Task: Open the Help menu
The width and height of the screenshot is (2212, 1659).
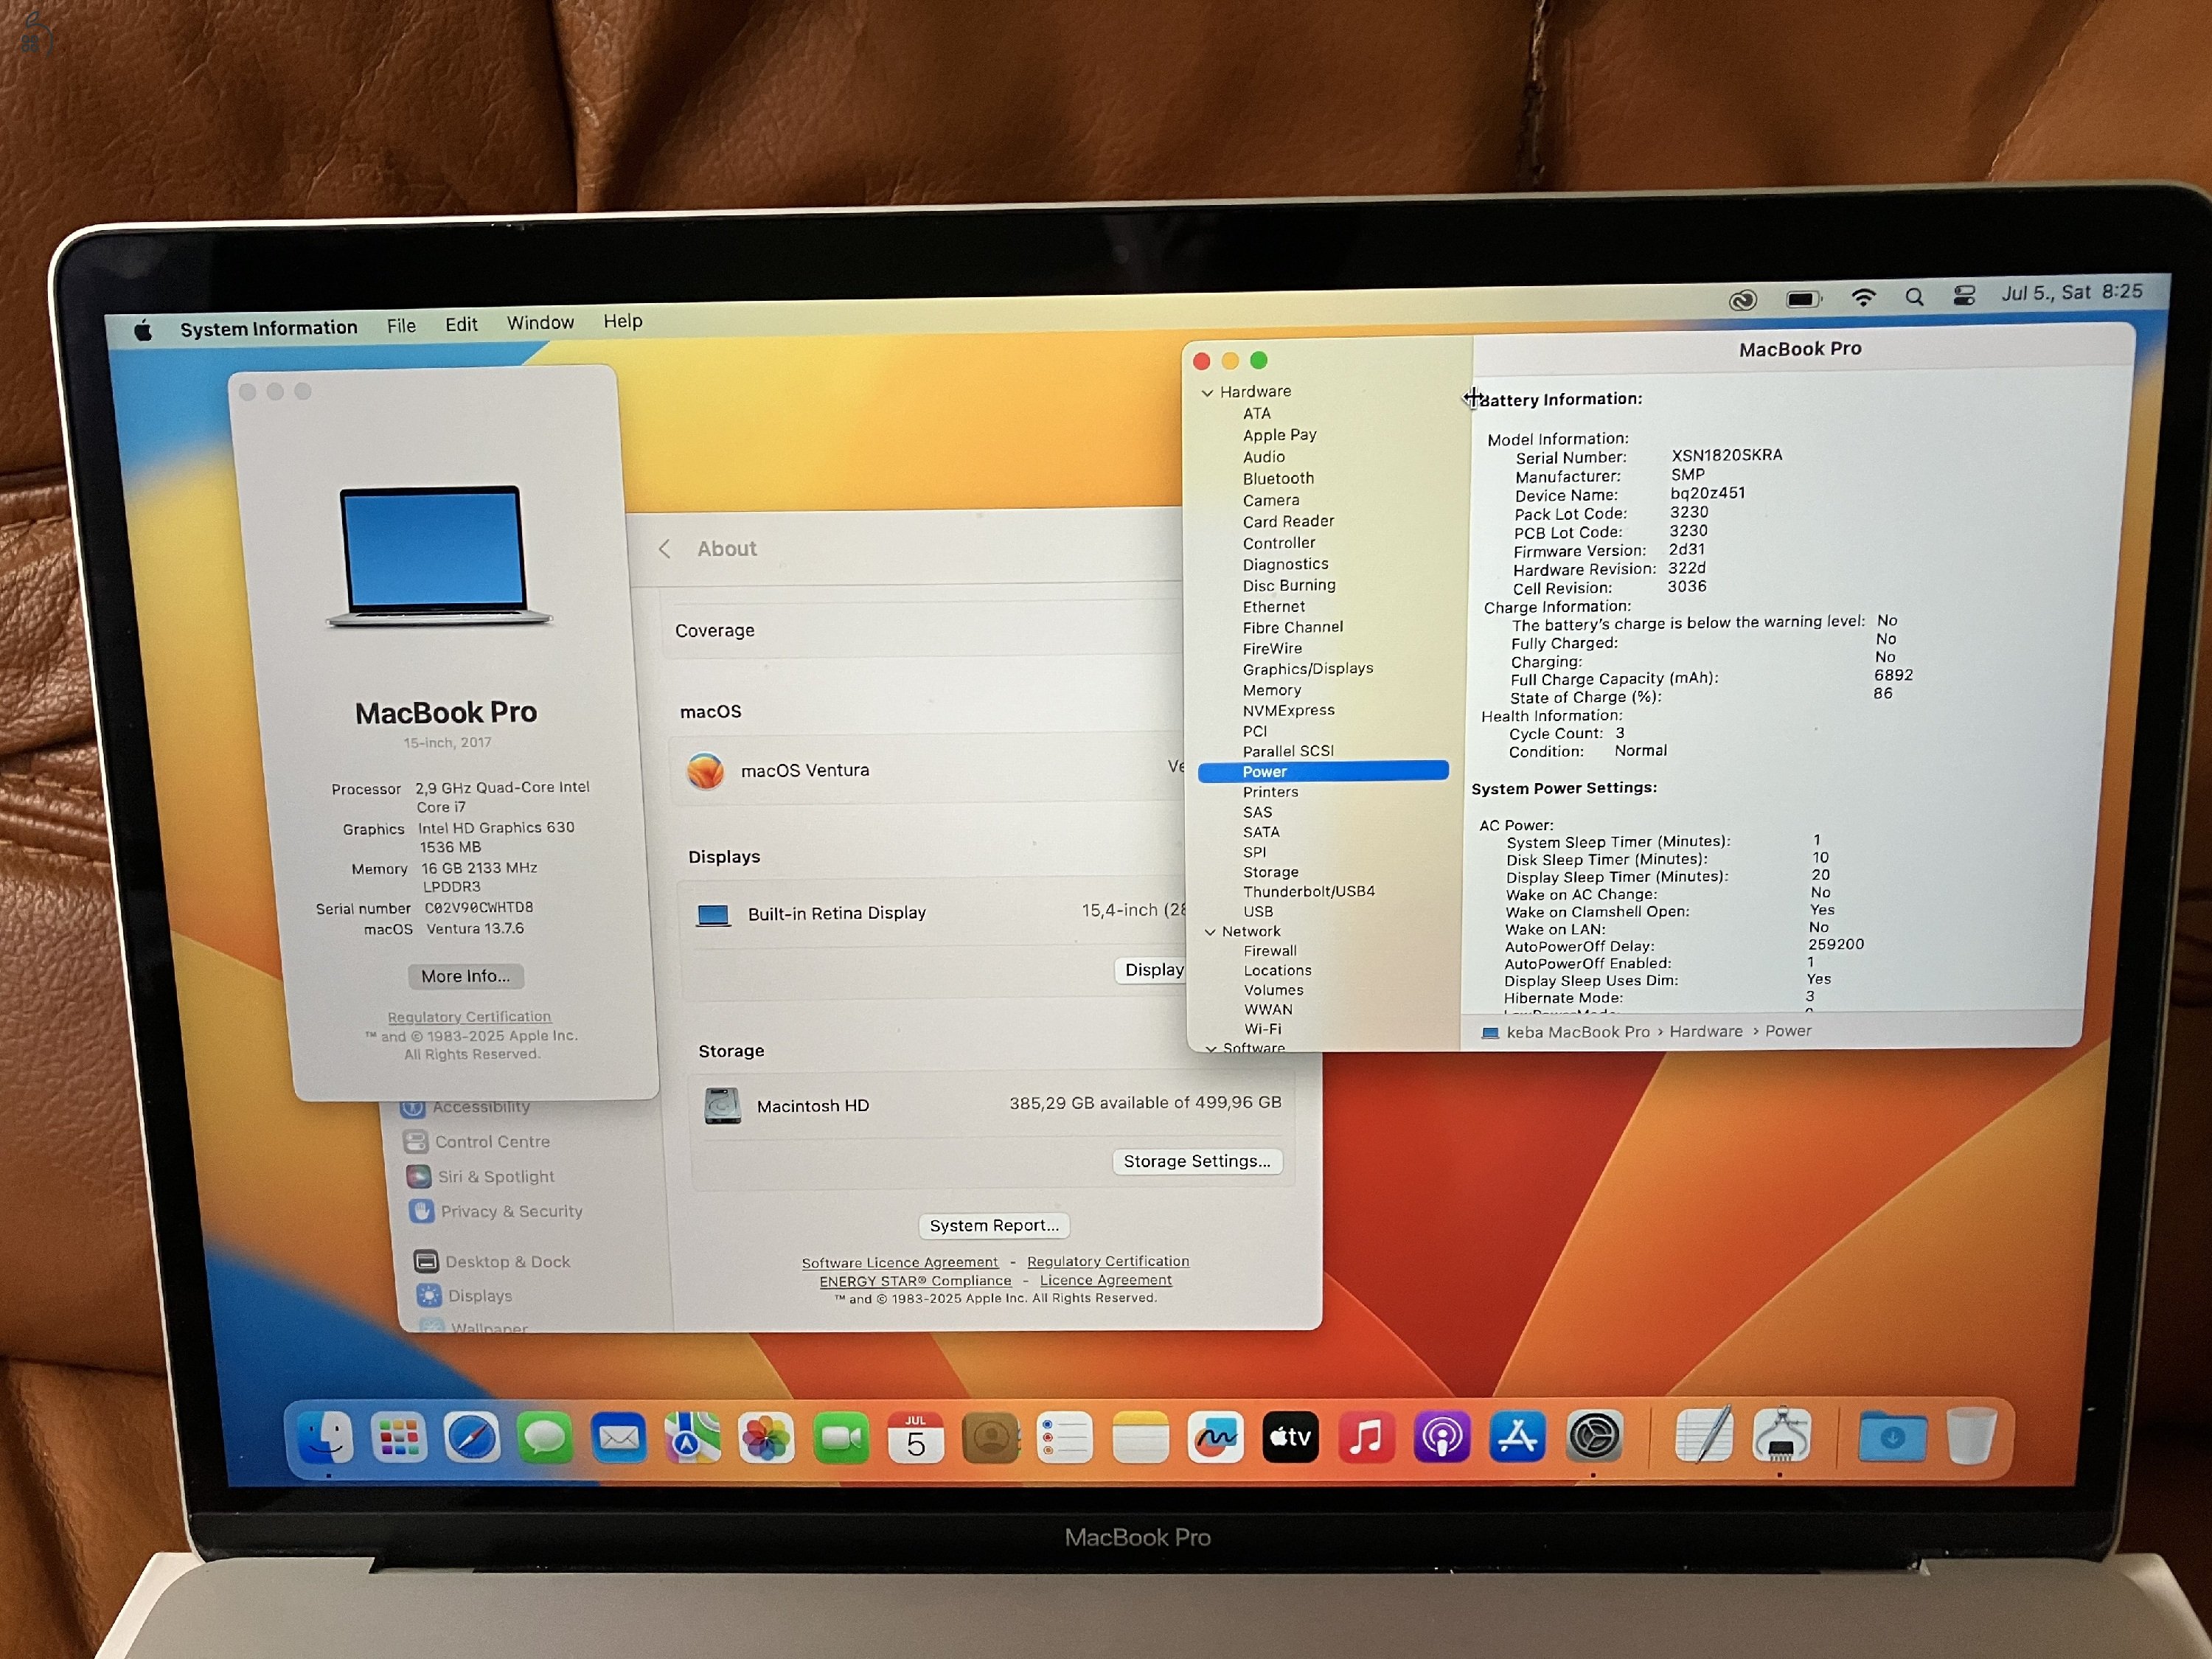Action: click(x=622, y=321)
